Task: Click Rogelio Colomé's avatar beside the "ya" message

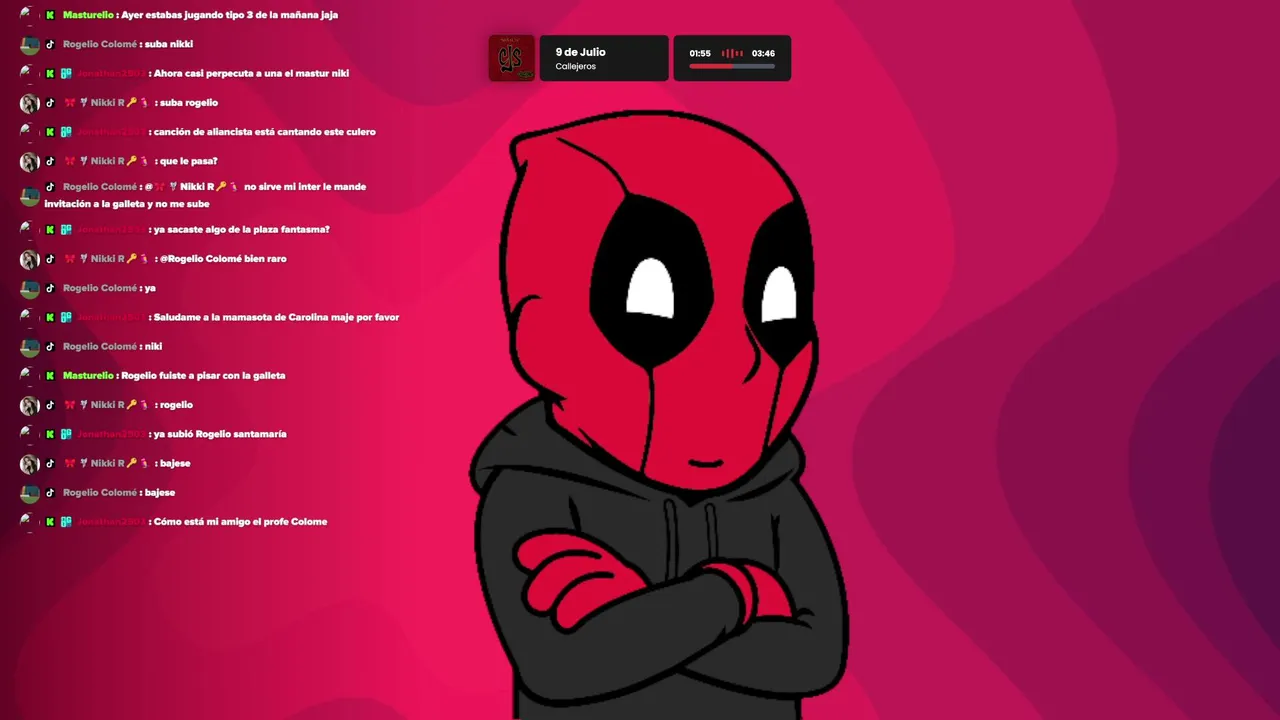Action: tap(30, 289)
